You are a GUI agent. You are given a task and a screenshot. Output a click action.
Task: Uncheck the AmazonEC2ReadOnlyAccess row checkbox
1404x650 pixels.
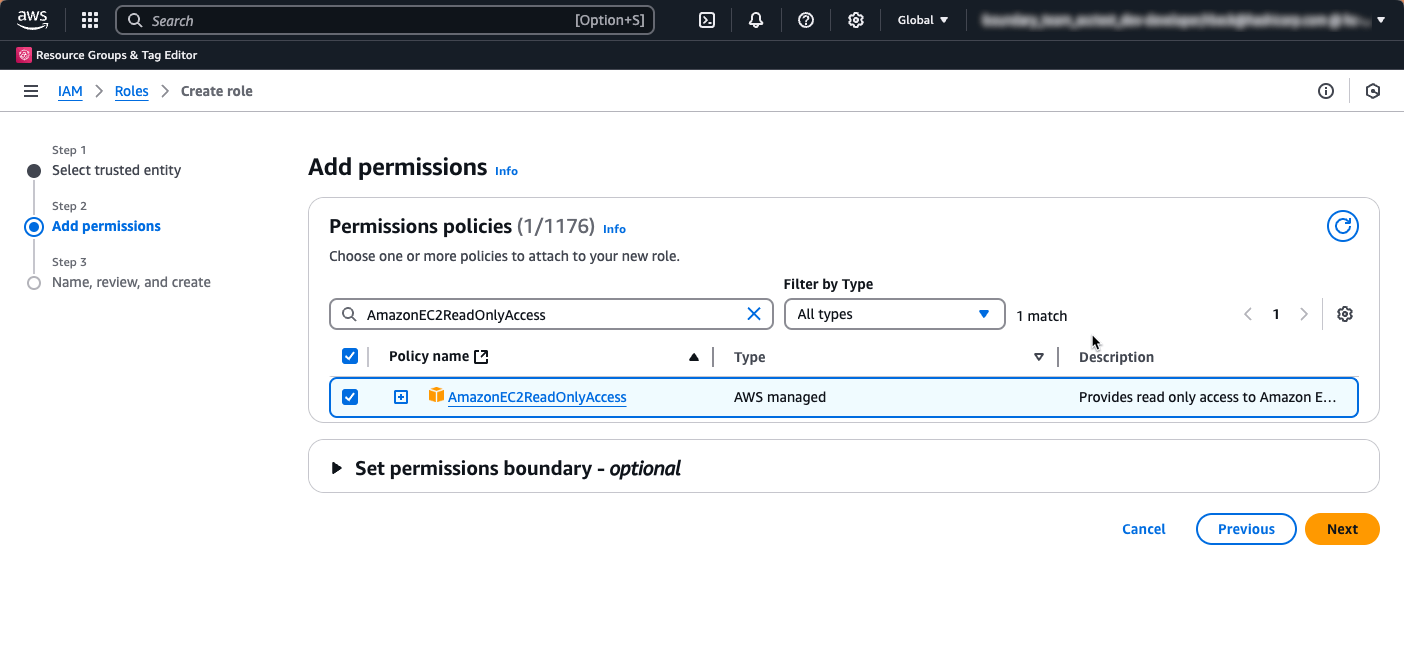coord(350,397)
